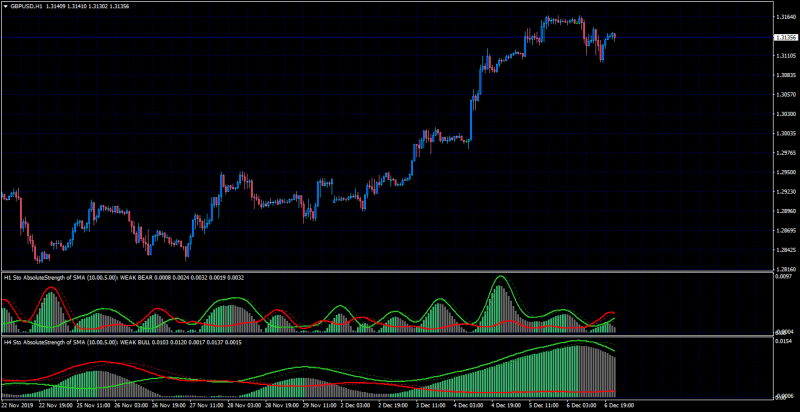Click time axis label 4 Dec 03:00
800x412 pixels.
coord(469,405)
